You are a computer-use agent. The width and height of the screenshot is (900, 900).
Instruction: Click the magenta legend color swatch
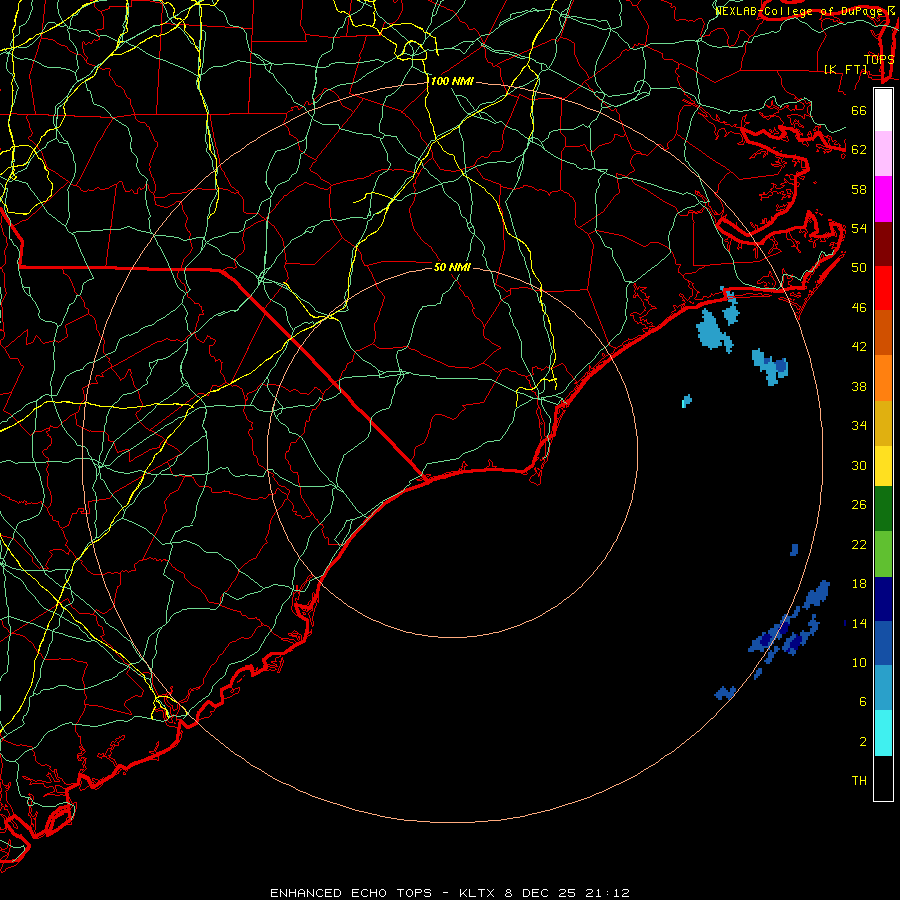click(883, 199)
